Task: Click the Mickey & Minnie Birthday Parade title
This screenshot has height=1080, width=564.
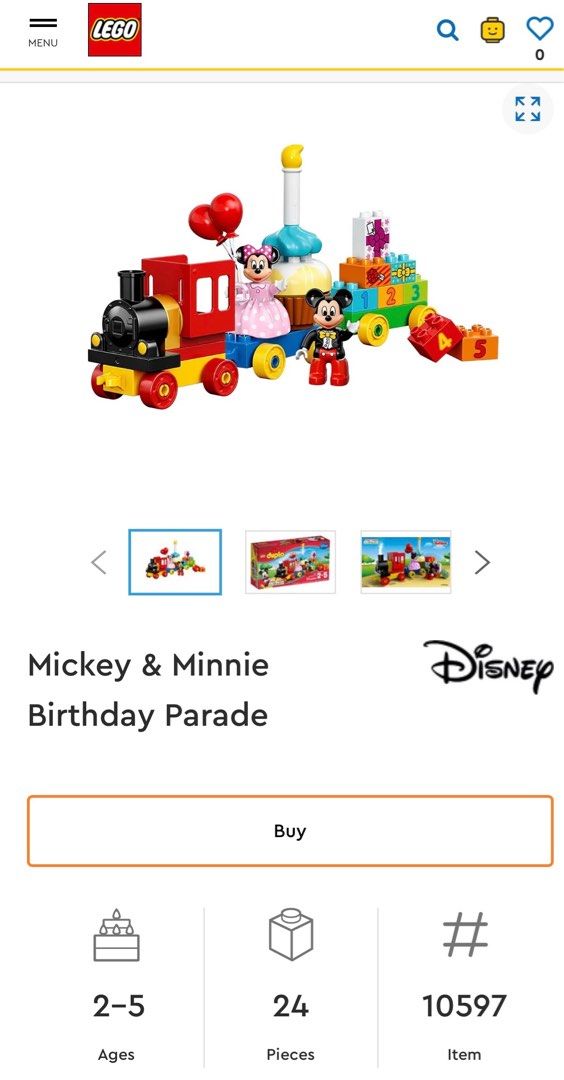Action: pyautogui.click(x=149, y=690)
